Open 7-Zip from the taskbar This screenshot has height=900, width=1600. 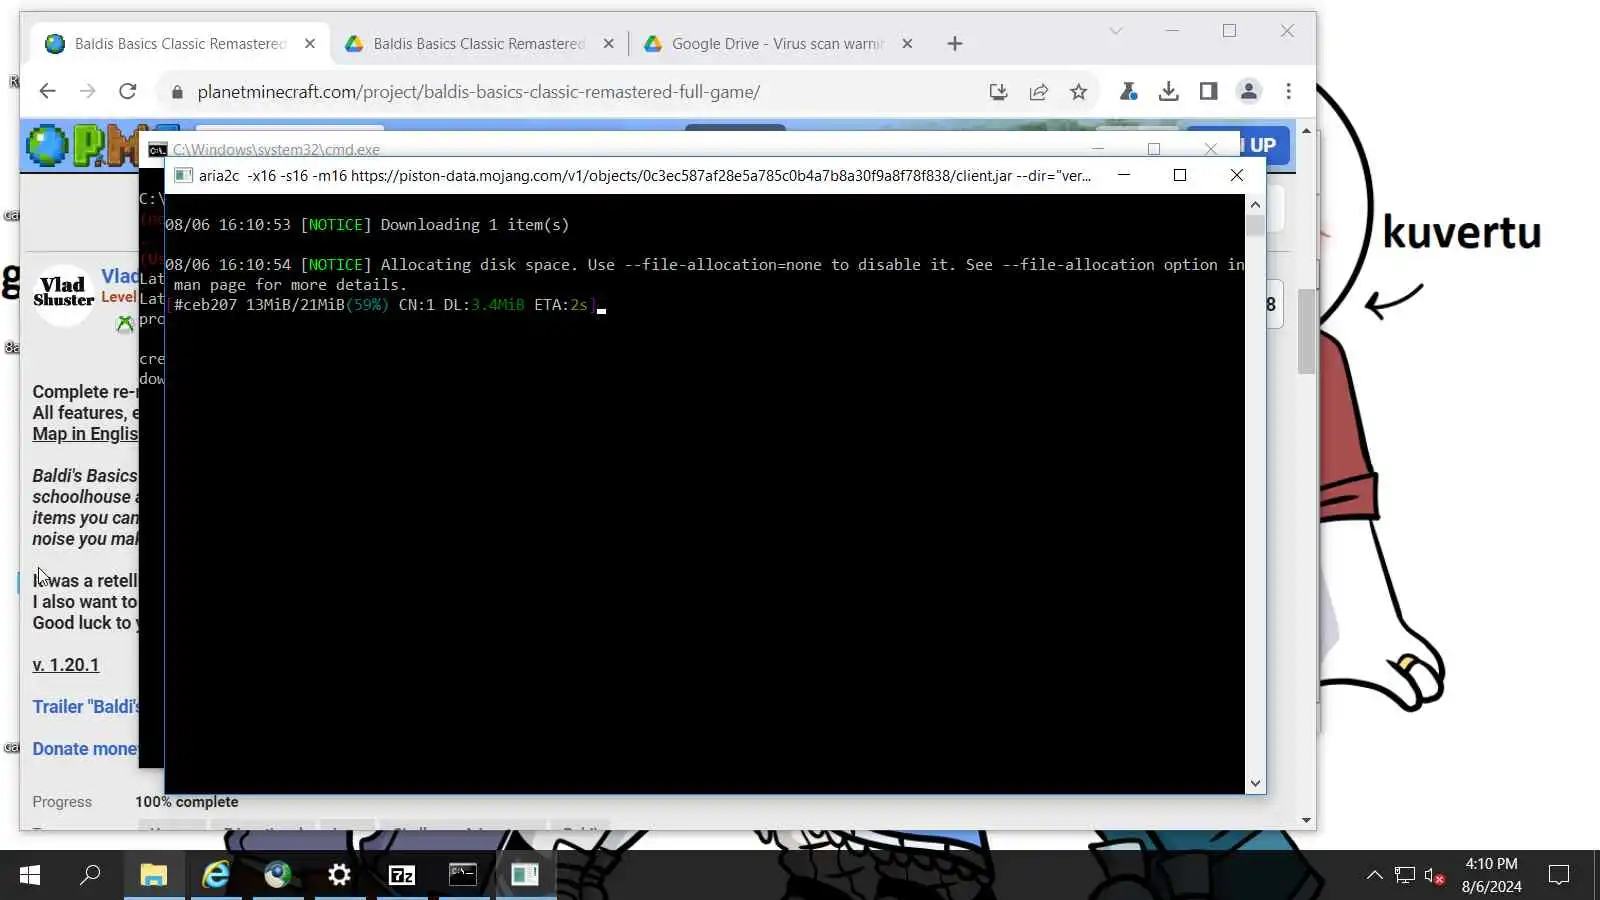pyautogui.click(x=401, y=876)
